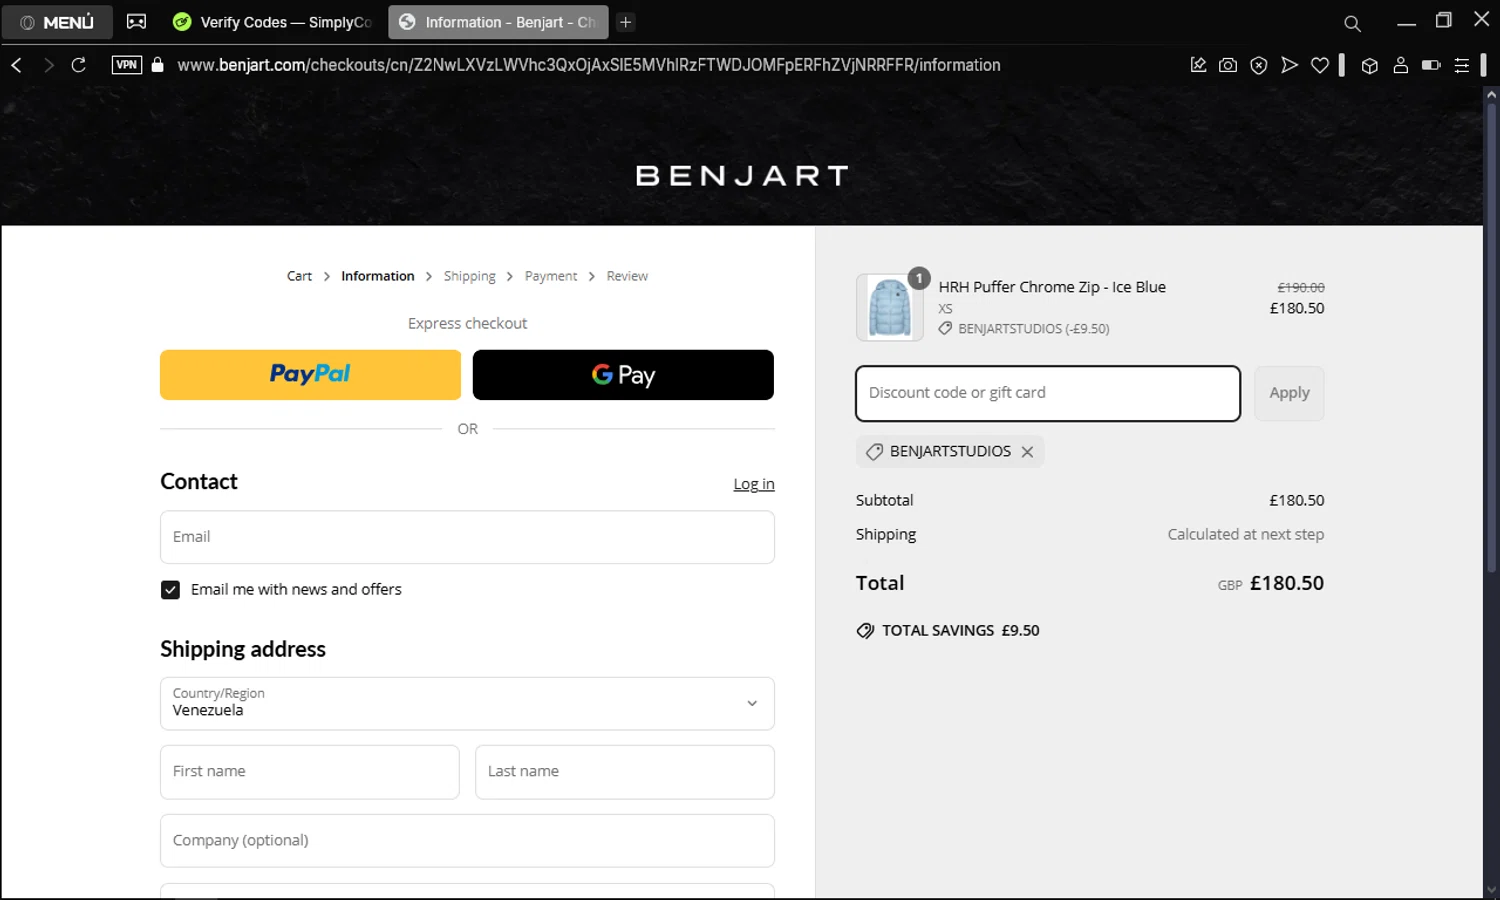Viewport: 1500px width, 900px height.
Task: Select the Review breadcrumb step
Action: click(627, 276)
